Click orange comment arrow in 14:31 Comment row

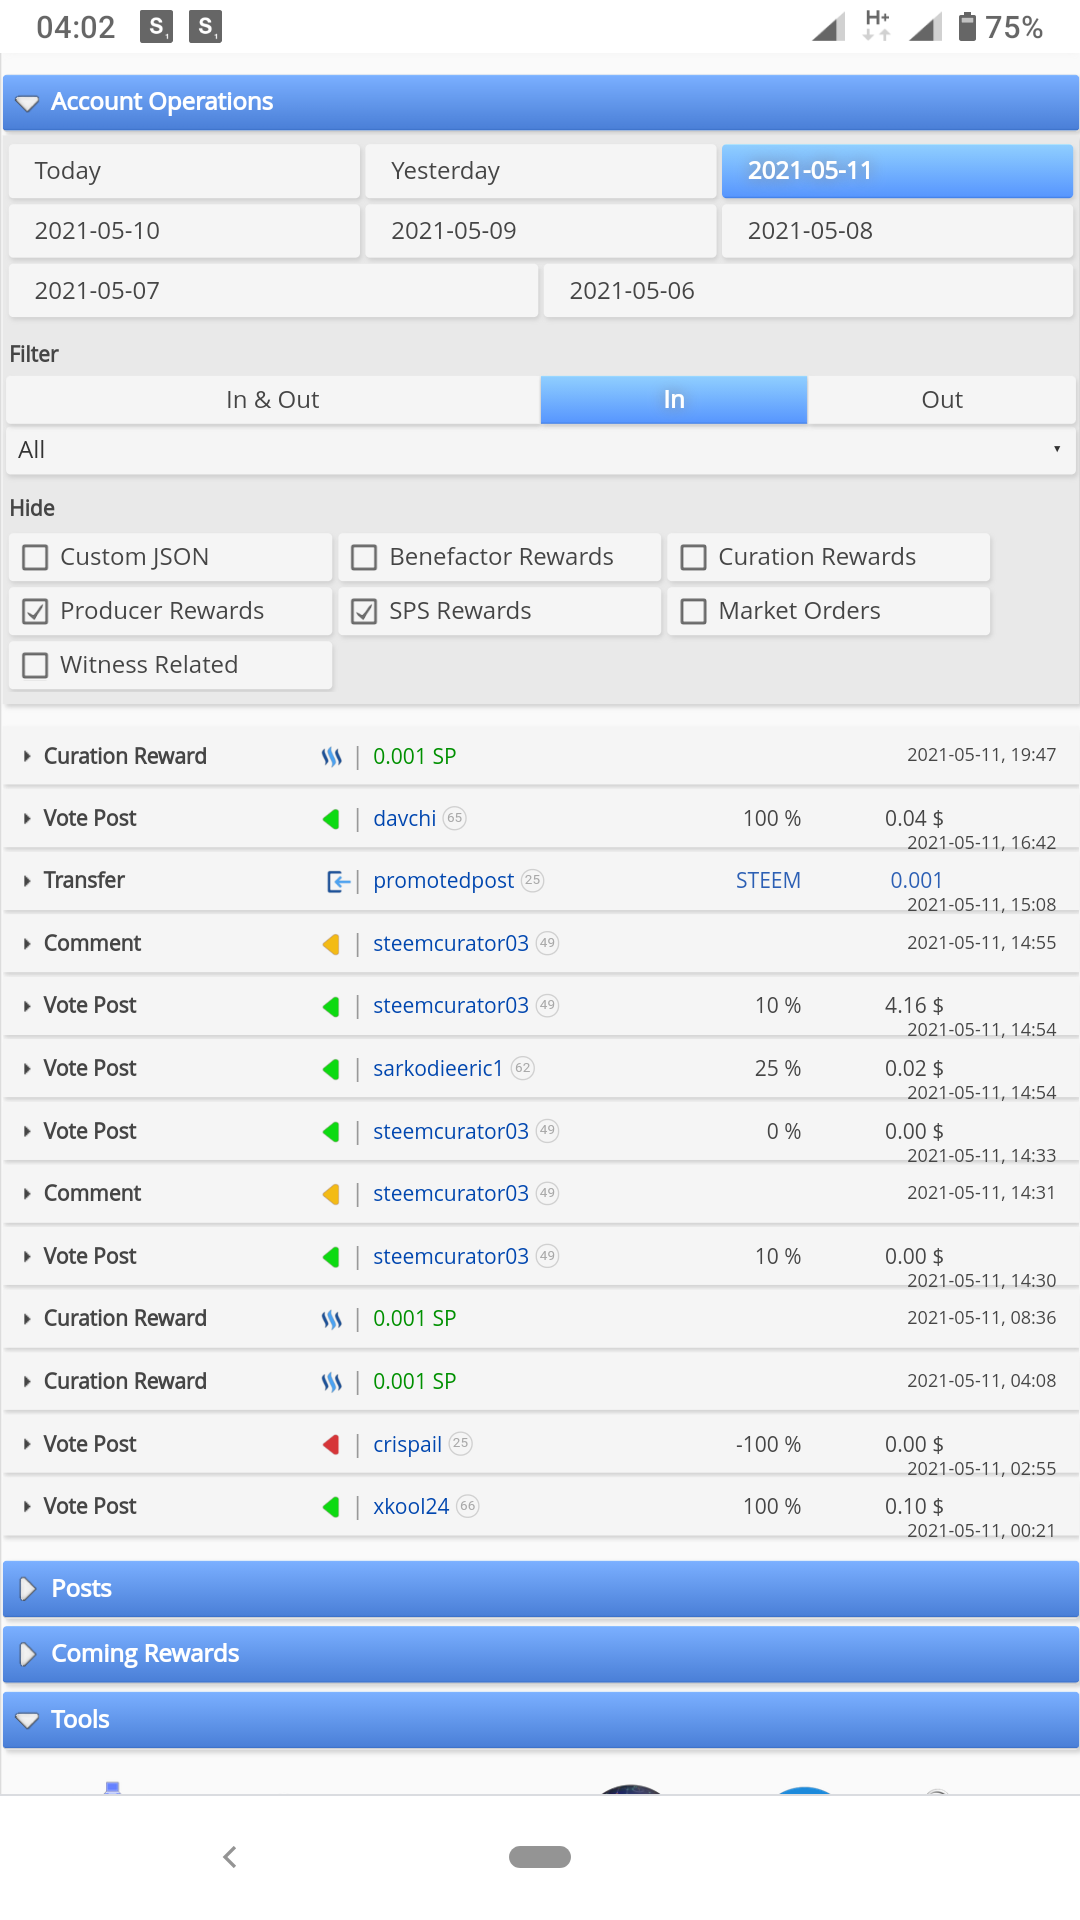tap(331, 1194)
